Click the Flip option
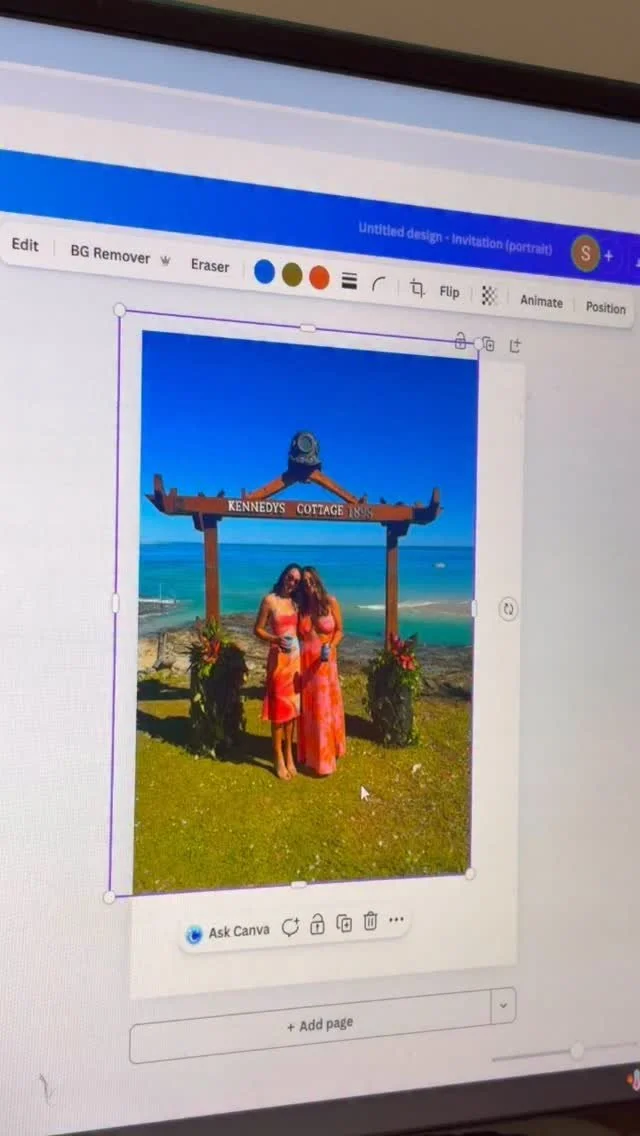 (x=449, y=292)
